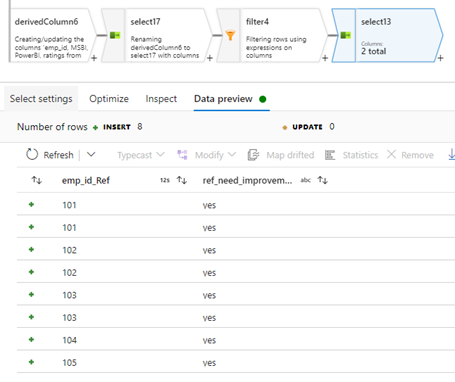Select the derivedColumn6 node

52,35
